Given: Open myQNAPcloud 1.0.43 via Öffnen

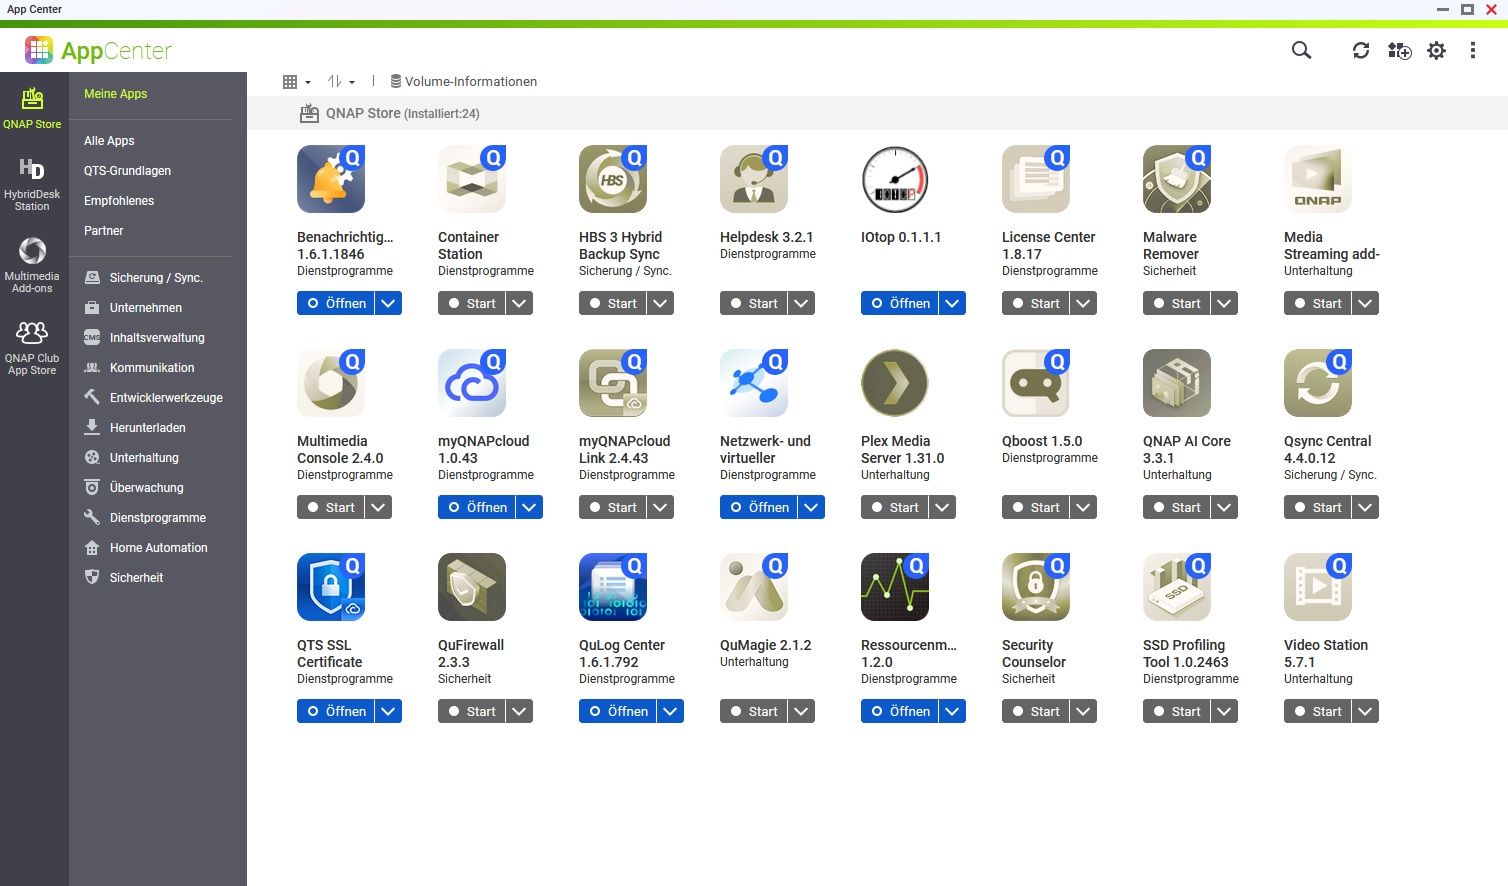Looking at the screenshot, I should (x=477, y=507).
